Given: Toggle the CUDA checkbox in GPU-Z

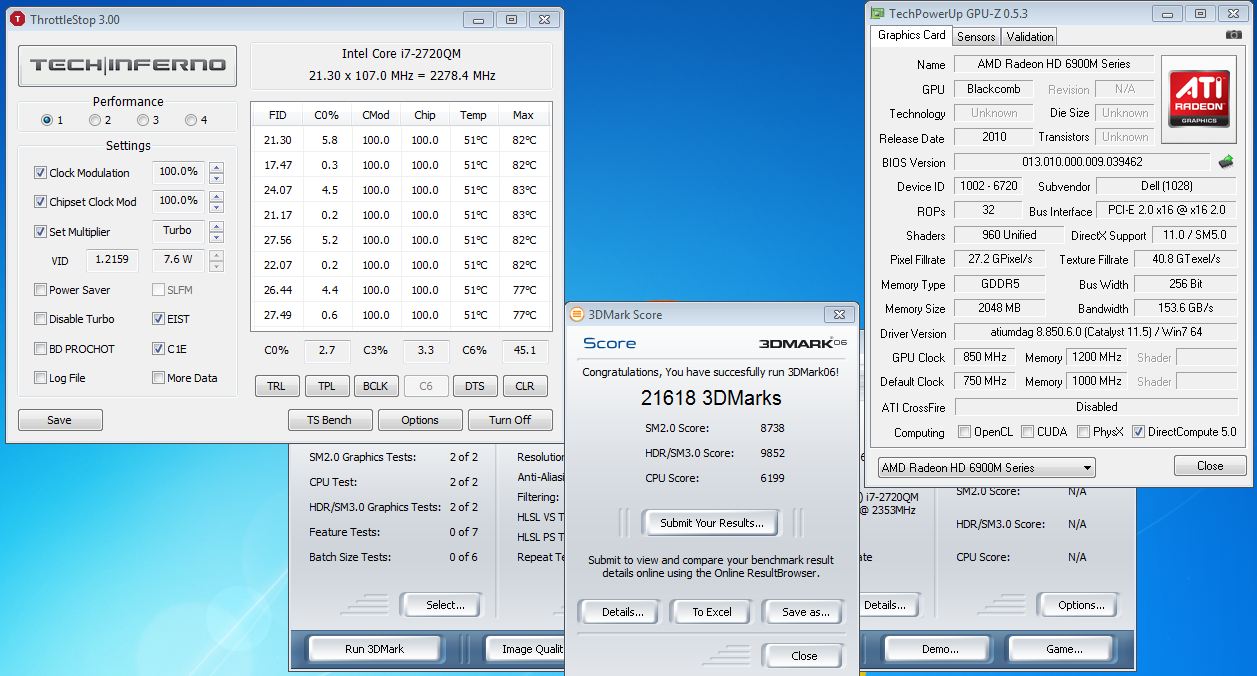Looking at the screenshot, I should point(1028,432).
